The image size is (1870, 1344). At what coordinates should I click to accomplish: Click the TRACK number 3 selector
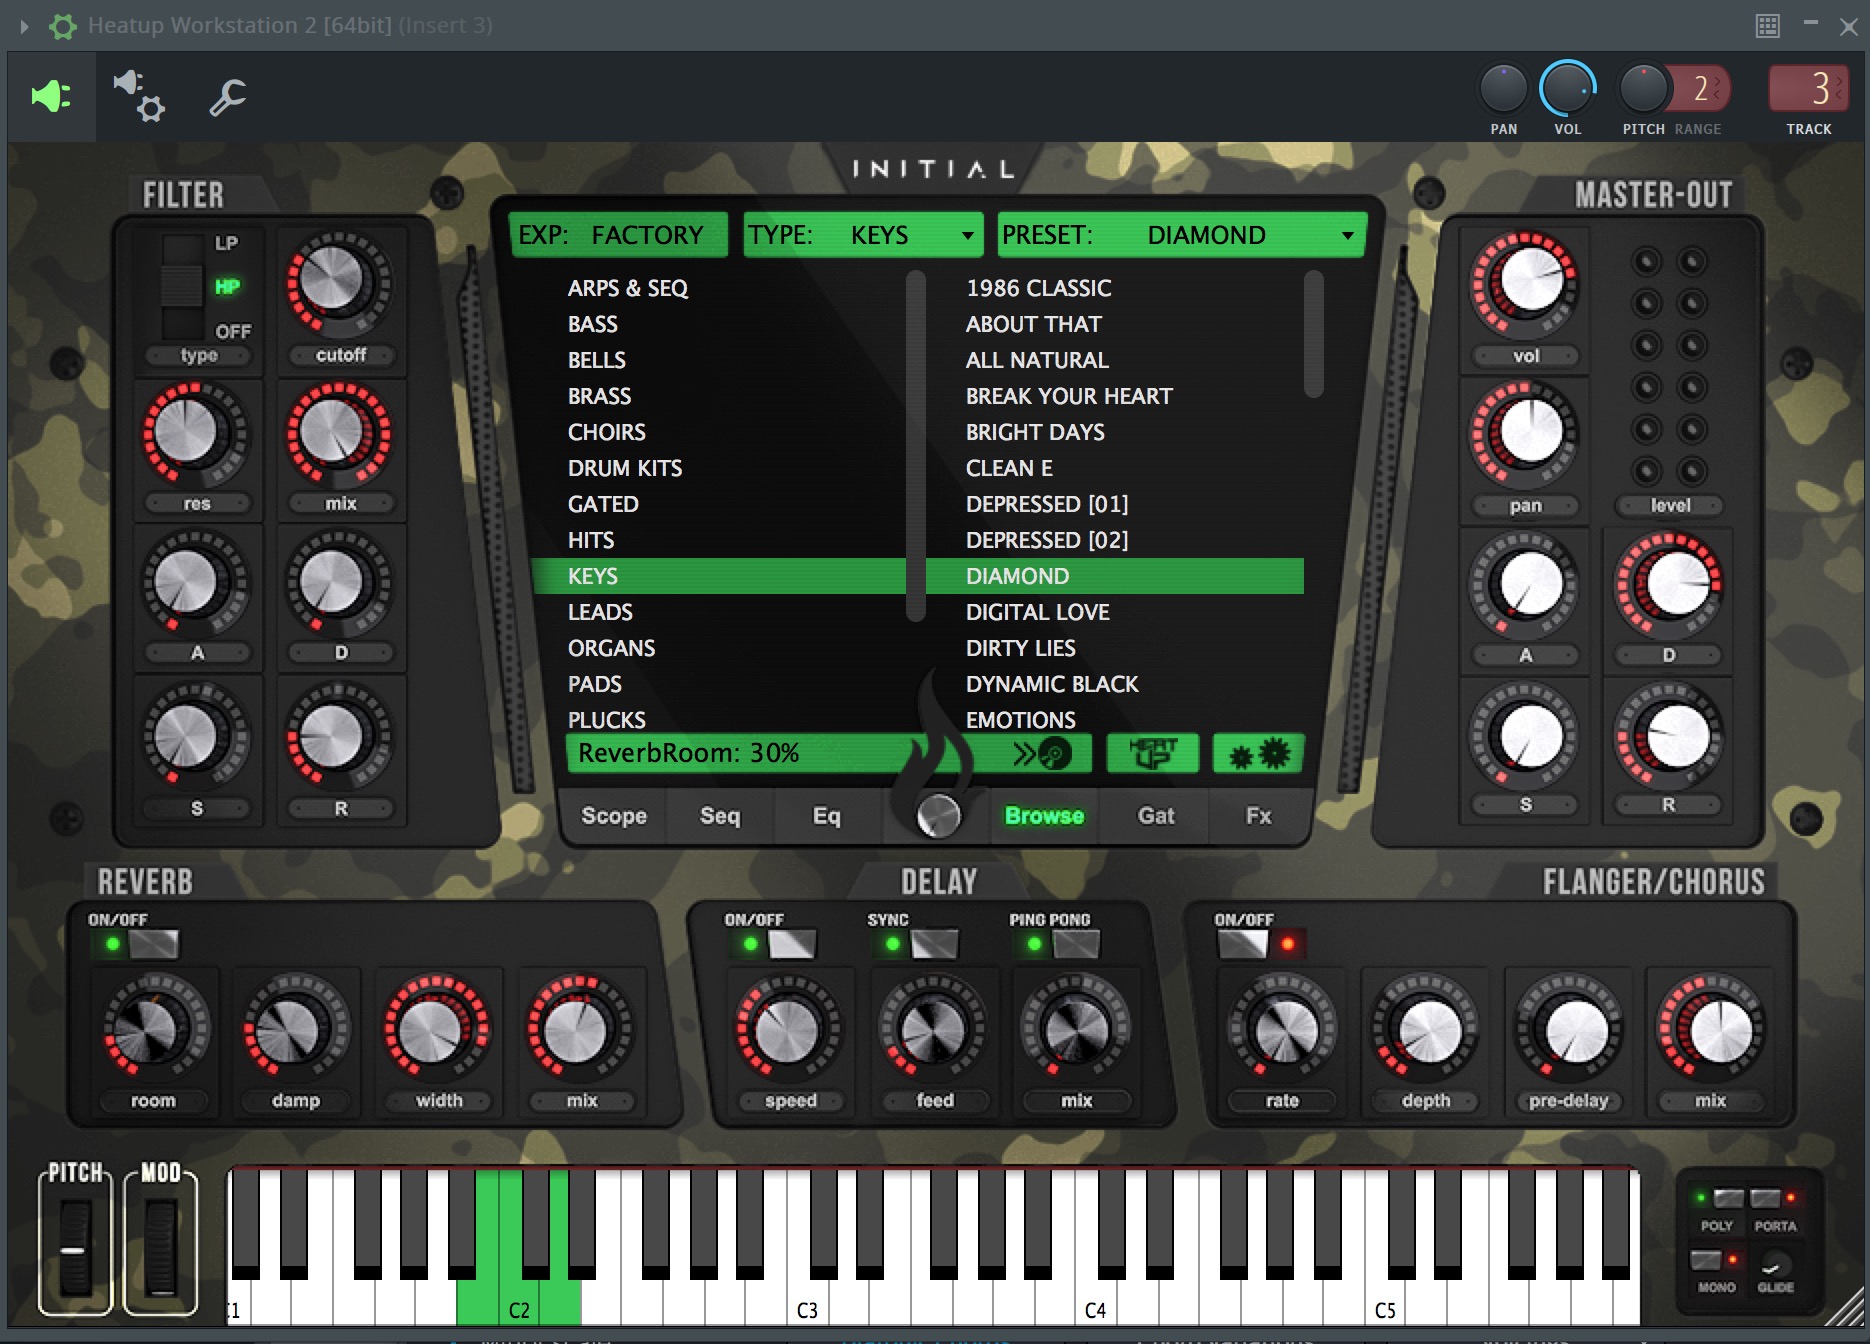(1809, 90)
